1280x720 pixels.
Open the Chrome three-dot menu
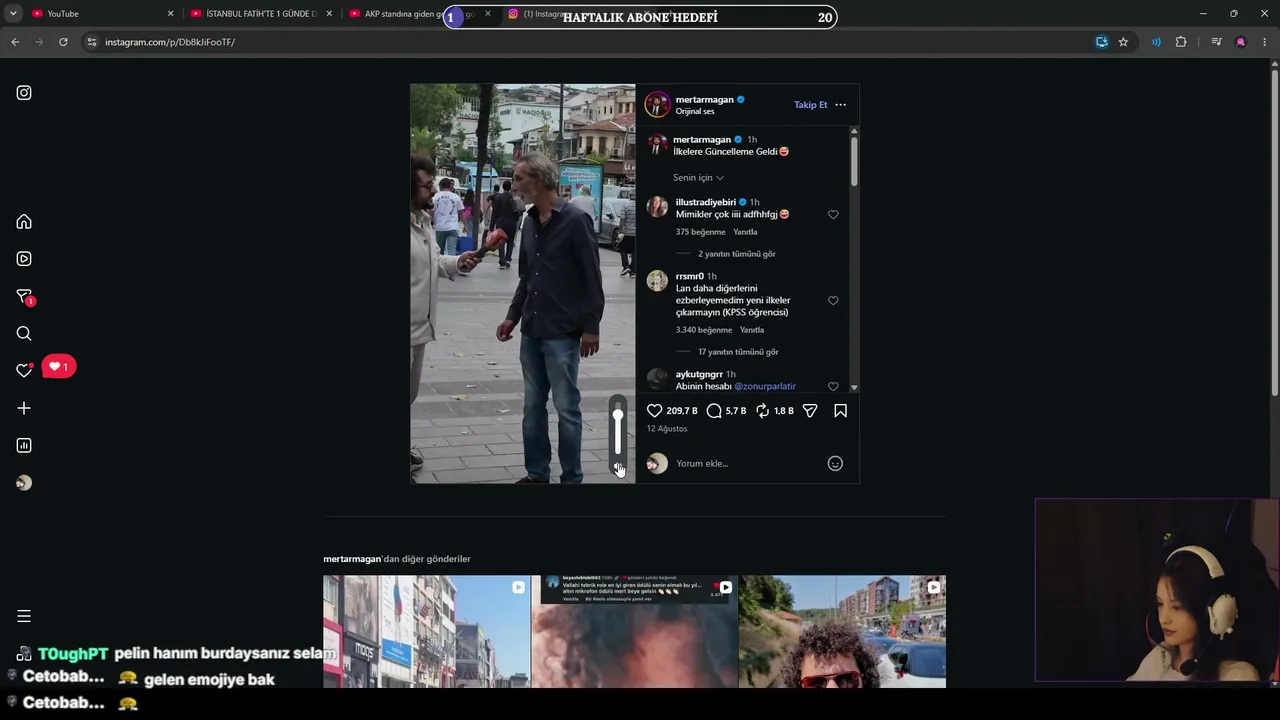(1265, 42)
